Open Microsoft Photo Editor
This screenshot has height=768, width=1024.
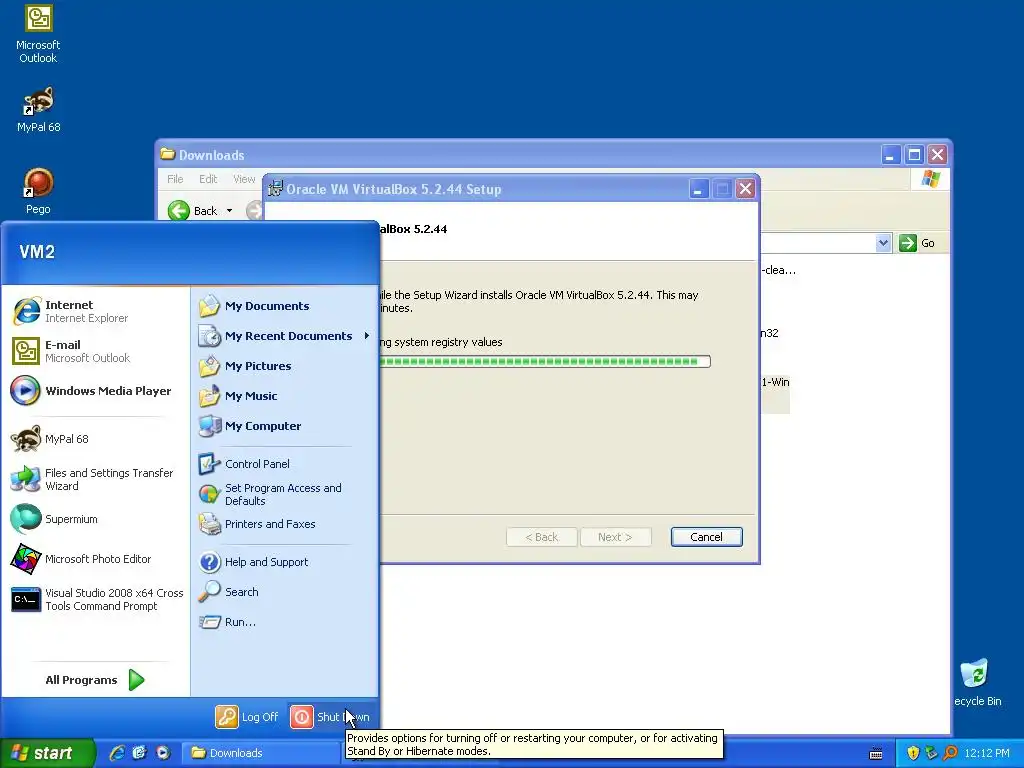tap(95, 559)
